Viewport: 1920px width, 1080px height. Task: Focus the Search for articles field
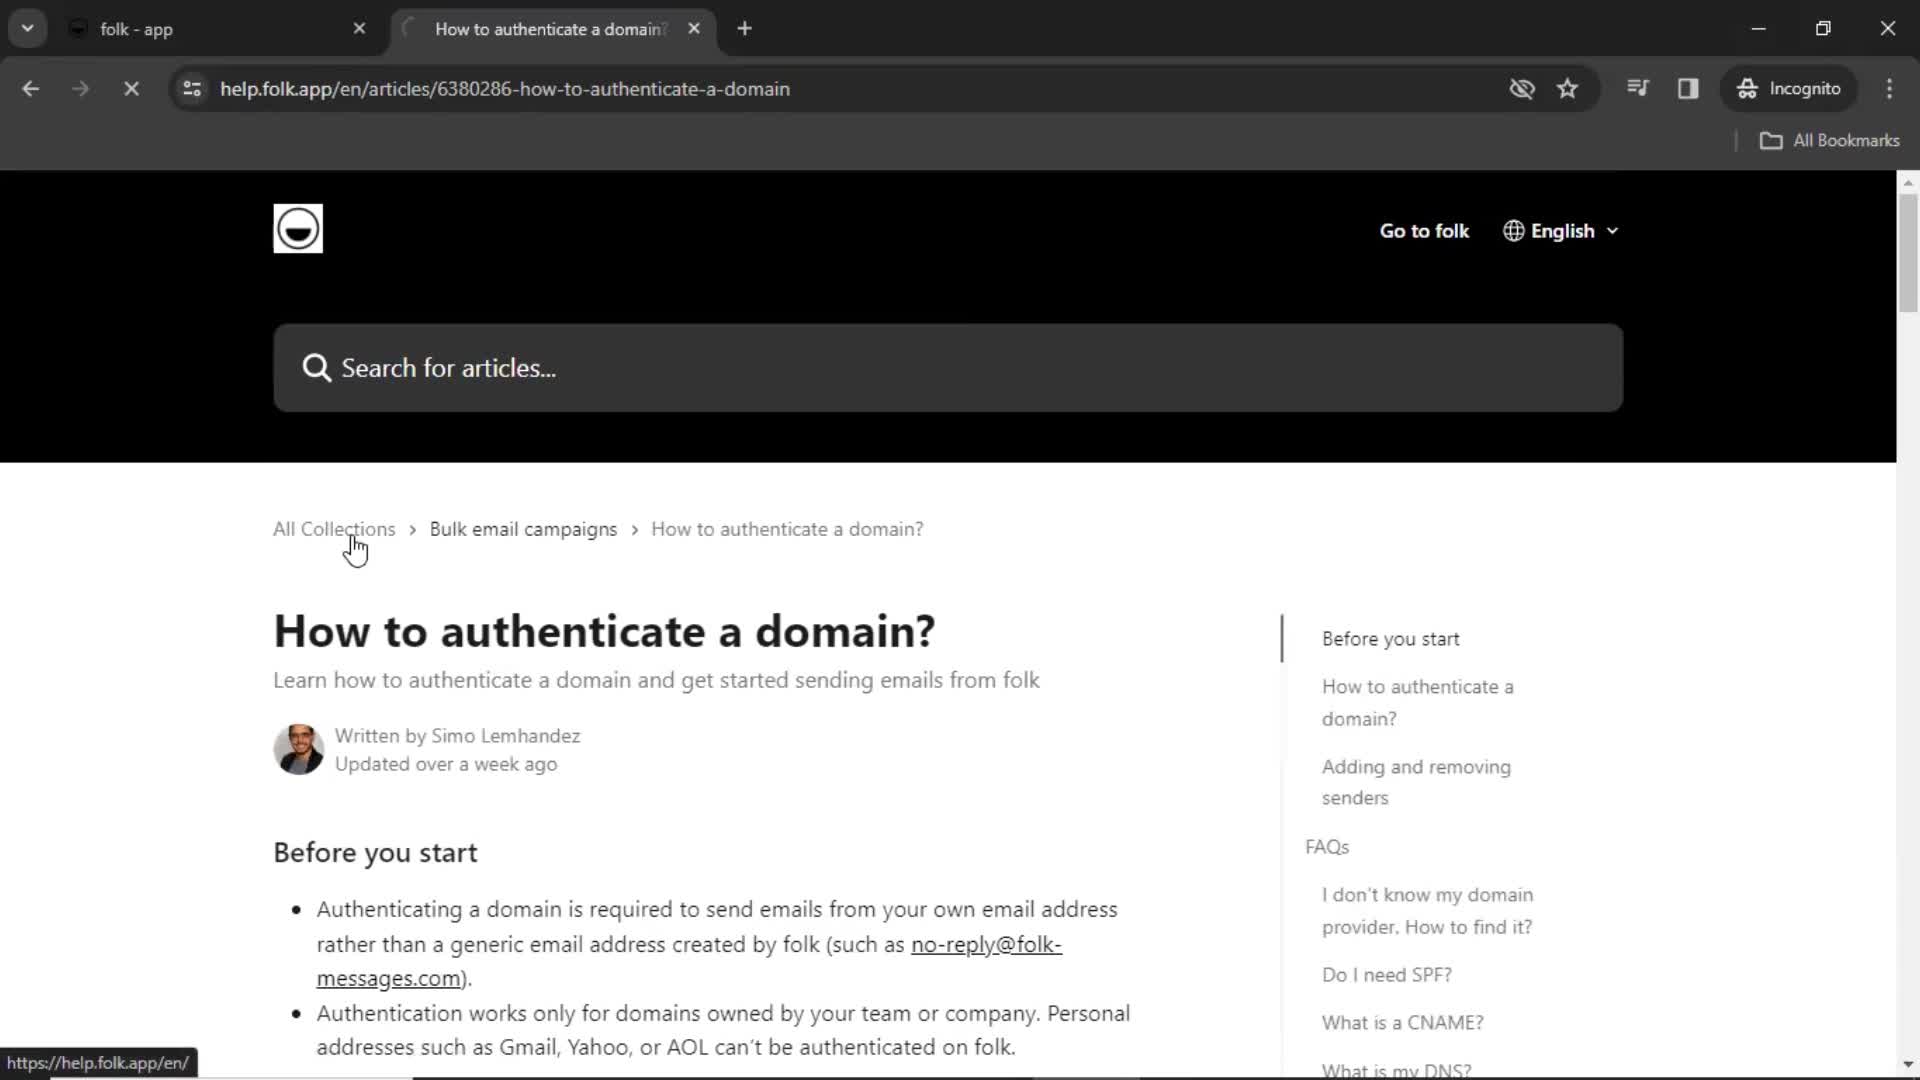coord(948,368)
